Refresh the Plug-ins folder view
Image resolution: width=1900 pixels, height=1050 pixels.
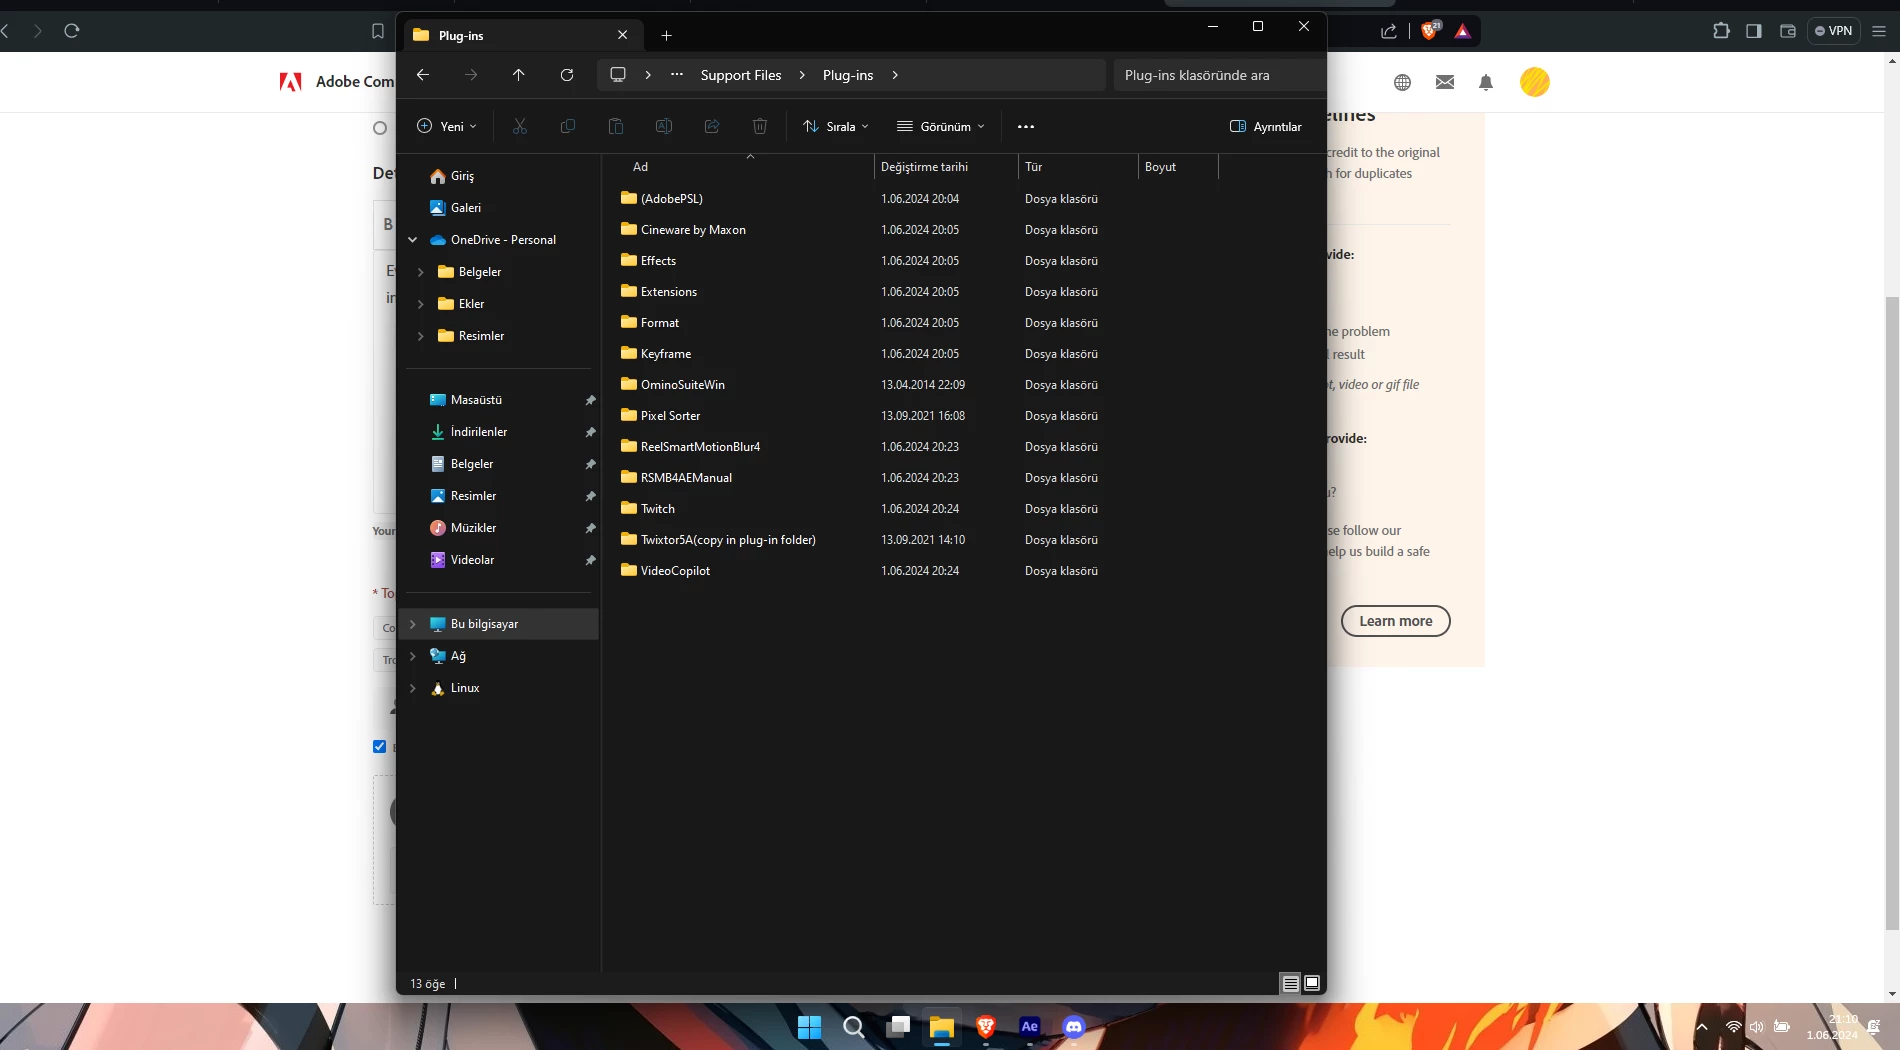[567, 75]
